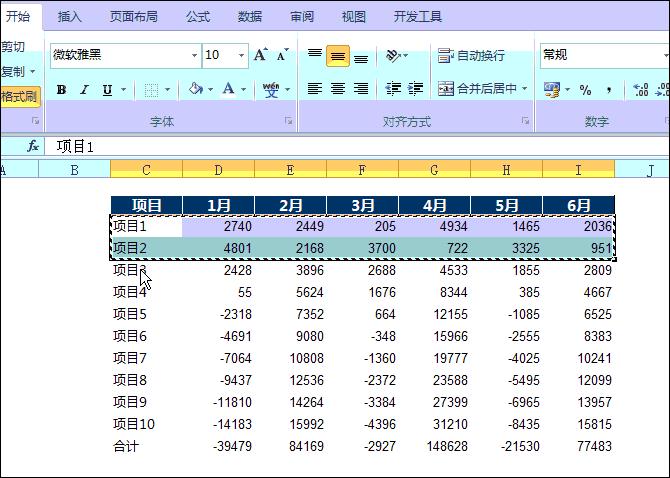This screenshot has height=478, width=670.
Task: Click the accounting number format icon
Action: coord(552,89)
